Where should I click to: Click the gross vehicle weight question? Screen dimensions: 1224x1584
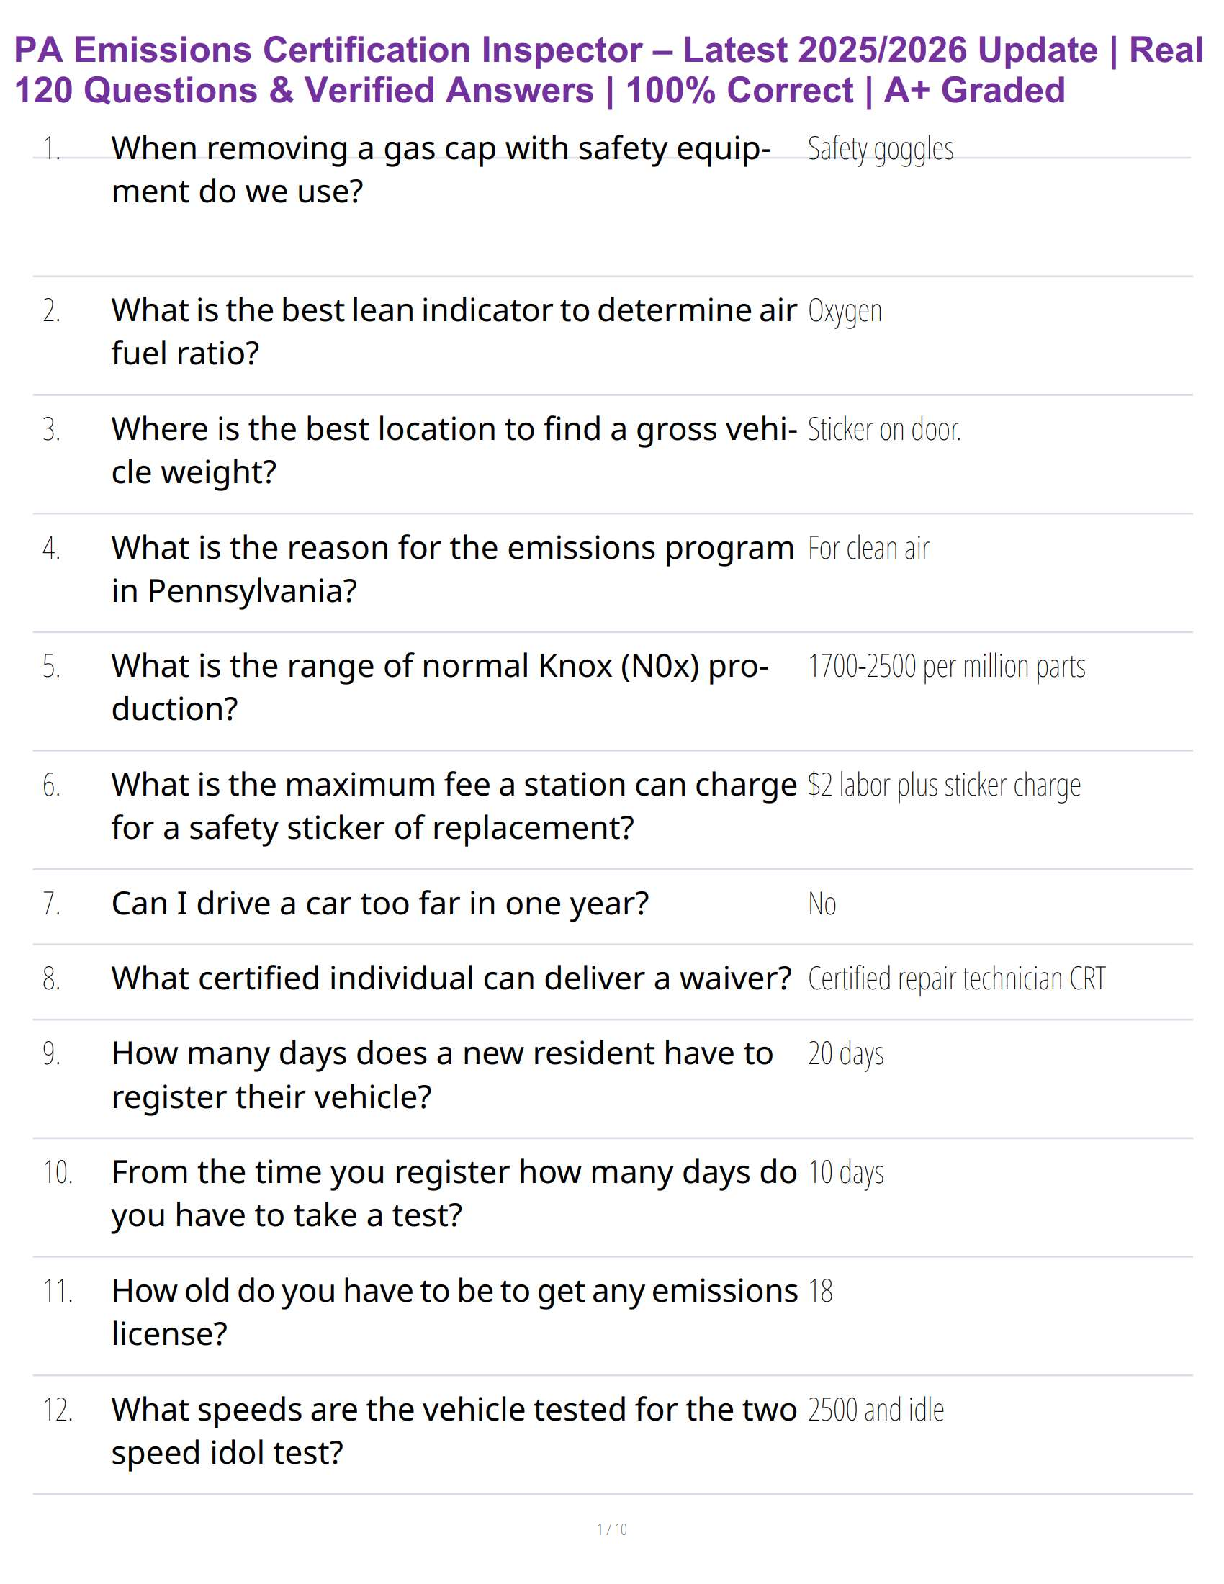pyautogui.click(x=453, y=450)
